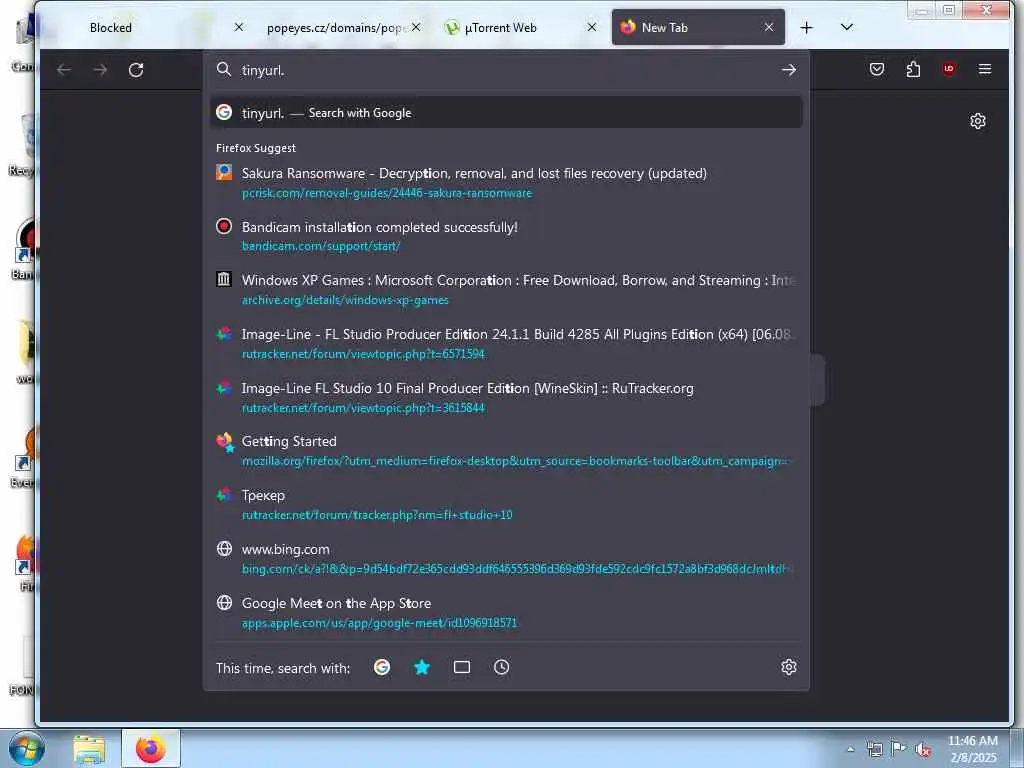The width and height of the screenshot is (1024, 768).
Task: Open search settings gear in dropdown
Action: pos(789,667)
